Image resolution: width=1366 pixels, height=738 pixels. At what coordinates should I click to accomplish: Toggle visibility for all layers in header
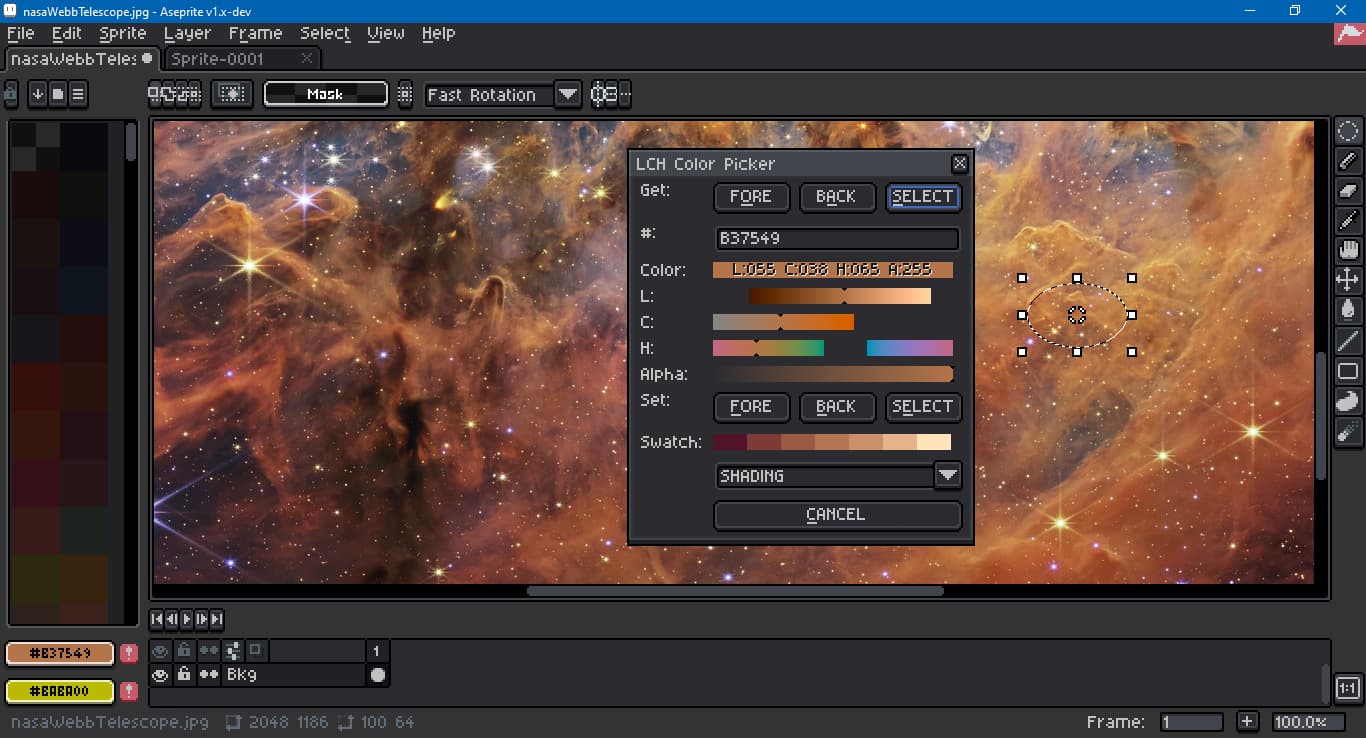coord(160,651)
